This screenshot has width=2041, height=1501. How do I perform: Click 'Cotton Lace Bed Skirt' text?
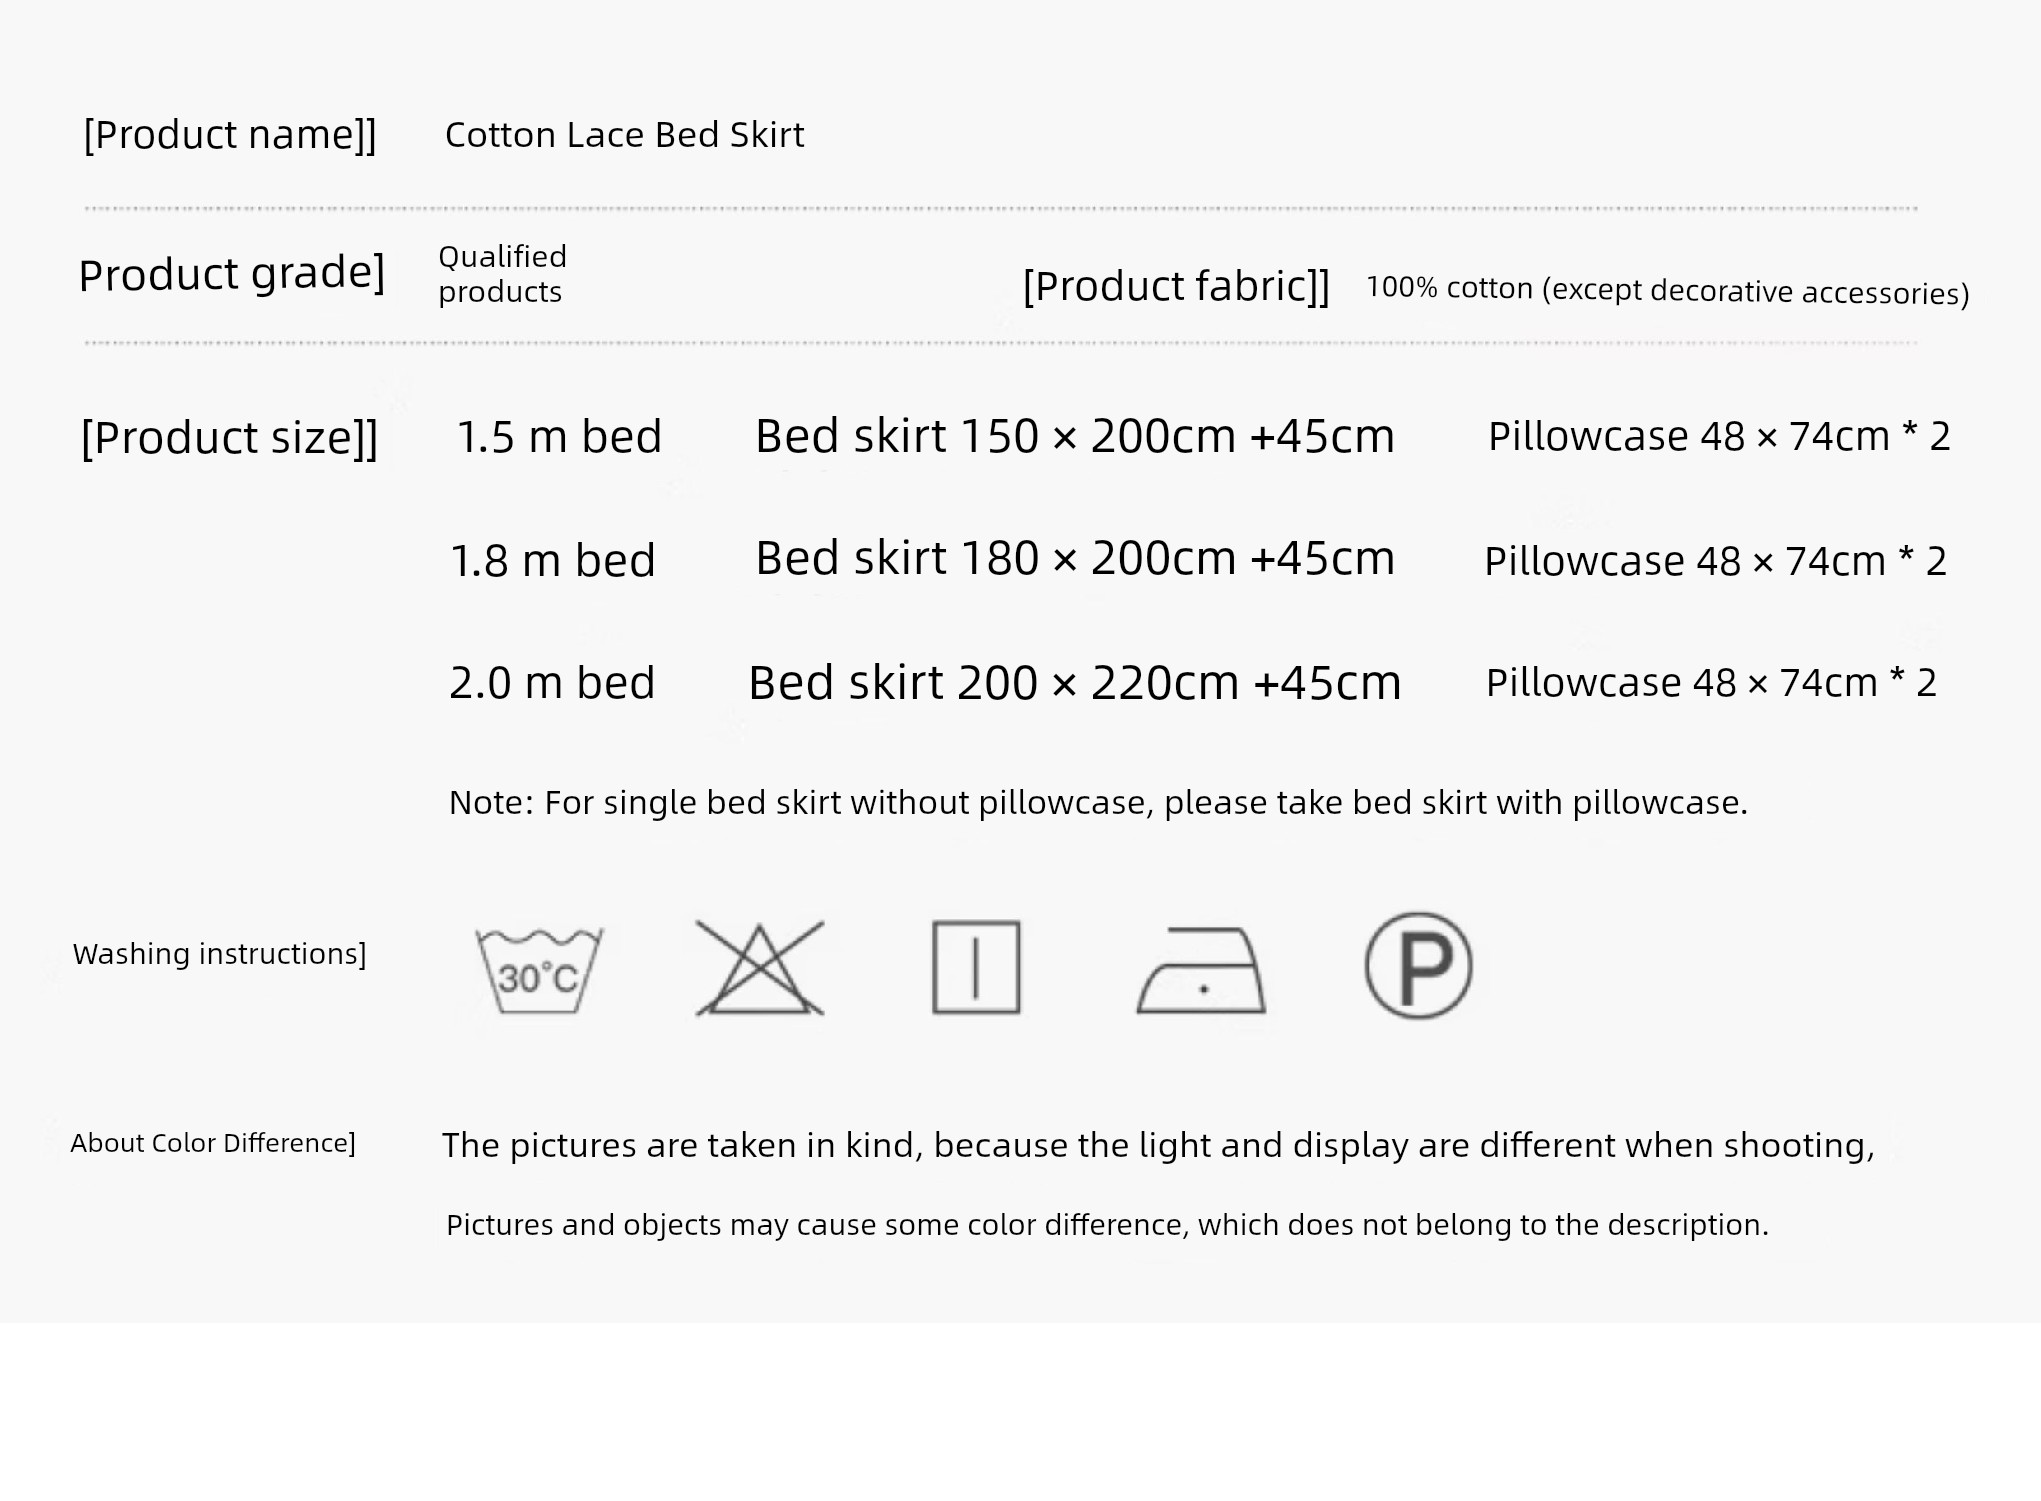coord(624,135)
